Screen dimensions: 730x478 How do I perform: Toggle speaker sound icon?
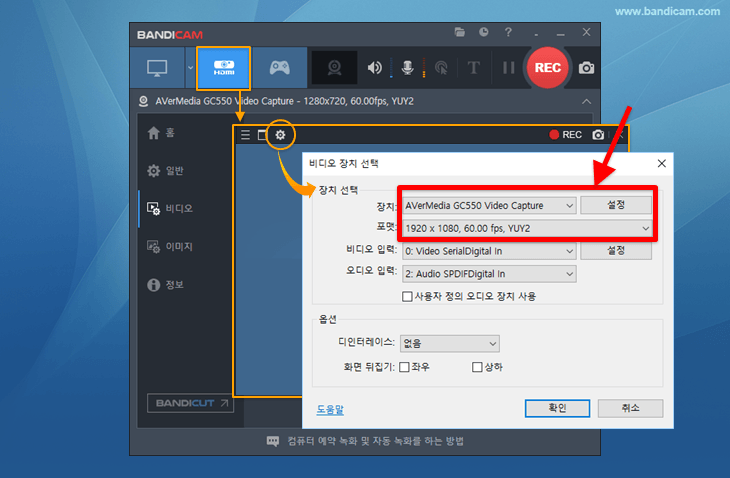pos(374,68)
